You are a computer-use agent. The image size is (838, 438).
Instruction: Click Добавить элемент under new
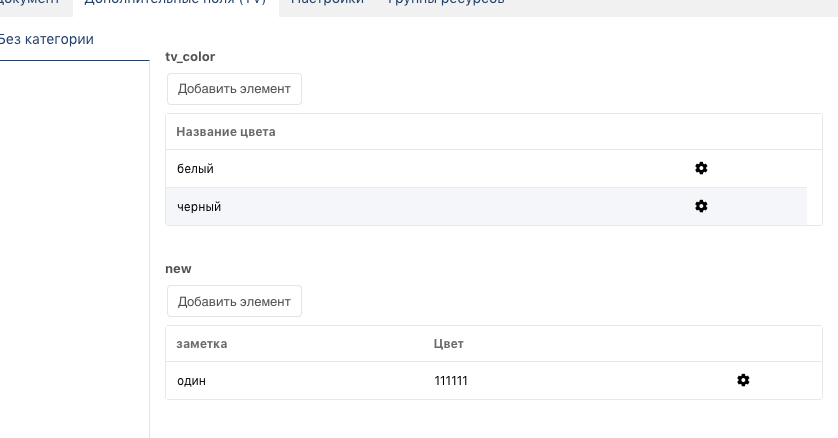(234, 301)
